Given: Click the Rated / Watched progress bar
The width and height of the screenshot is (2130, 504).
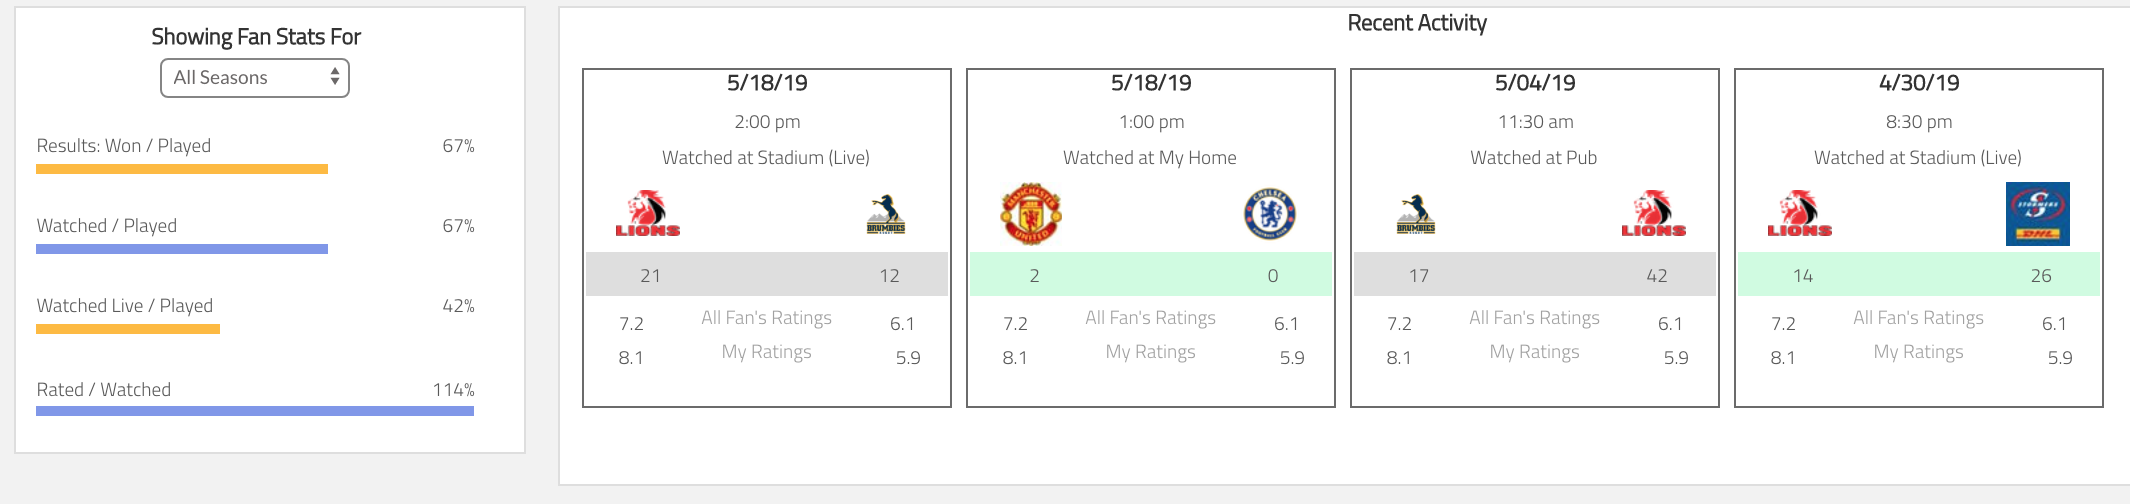Looking at the screenshot, I should tap(255, 411).
